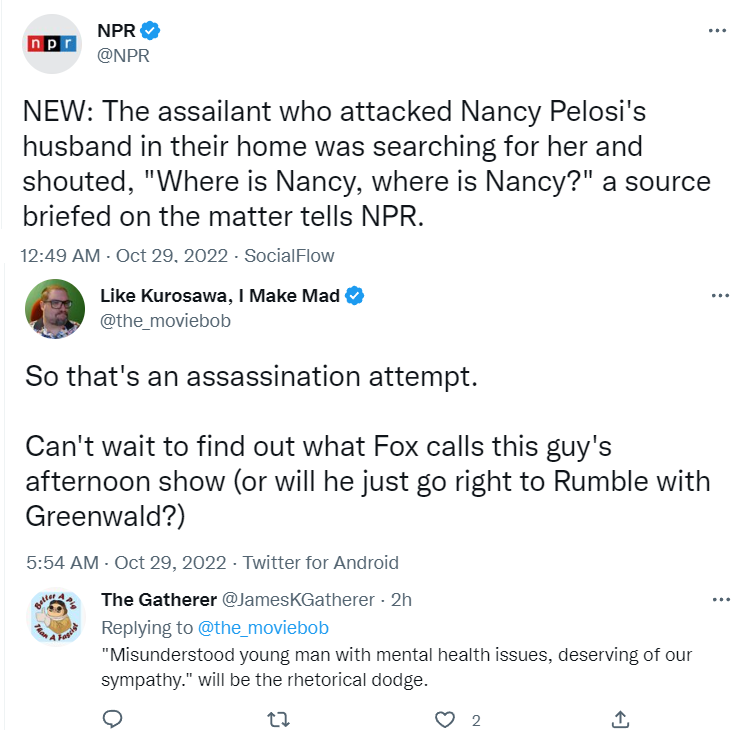Image resolution: width=749 pixels, height=743 pixels.
Task: Click NPR's blue verified badge
Action: 151,31
